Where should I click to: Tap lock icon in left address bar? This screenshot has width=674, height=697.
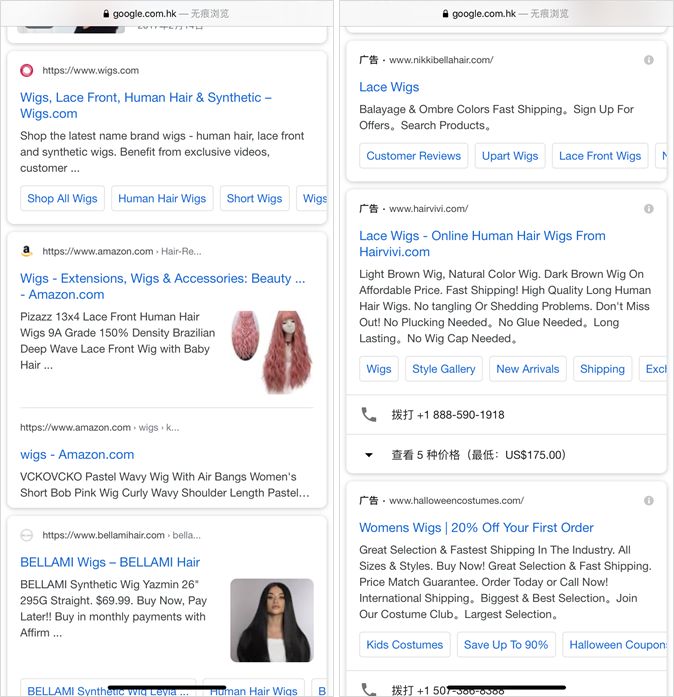click(106, 14)
